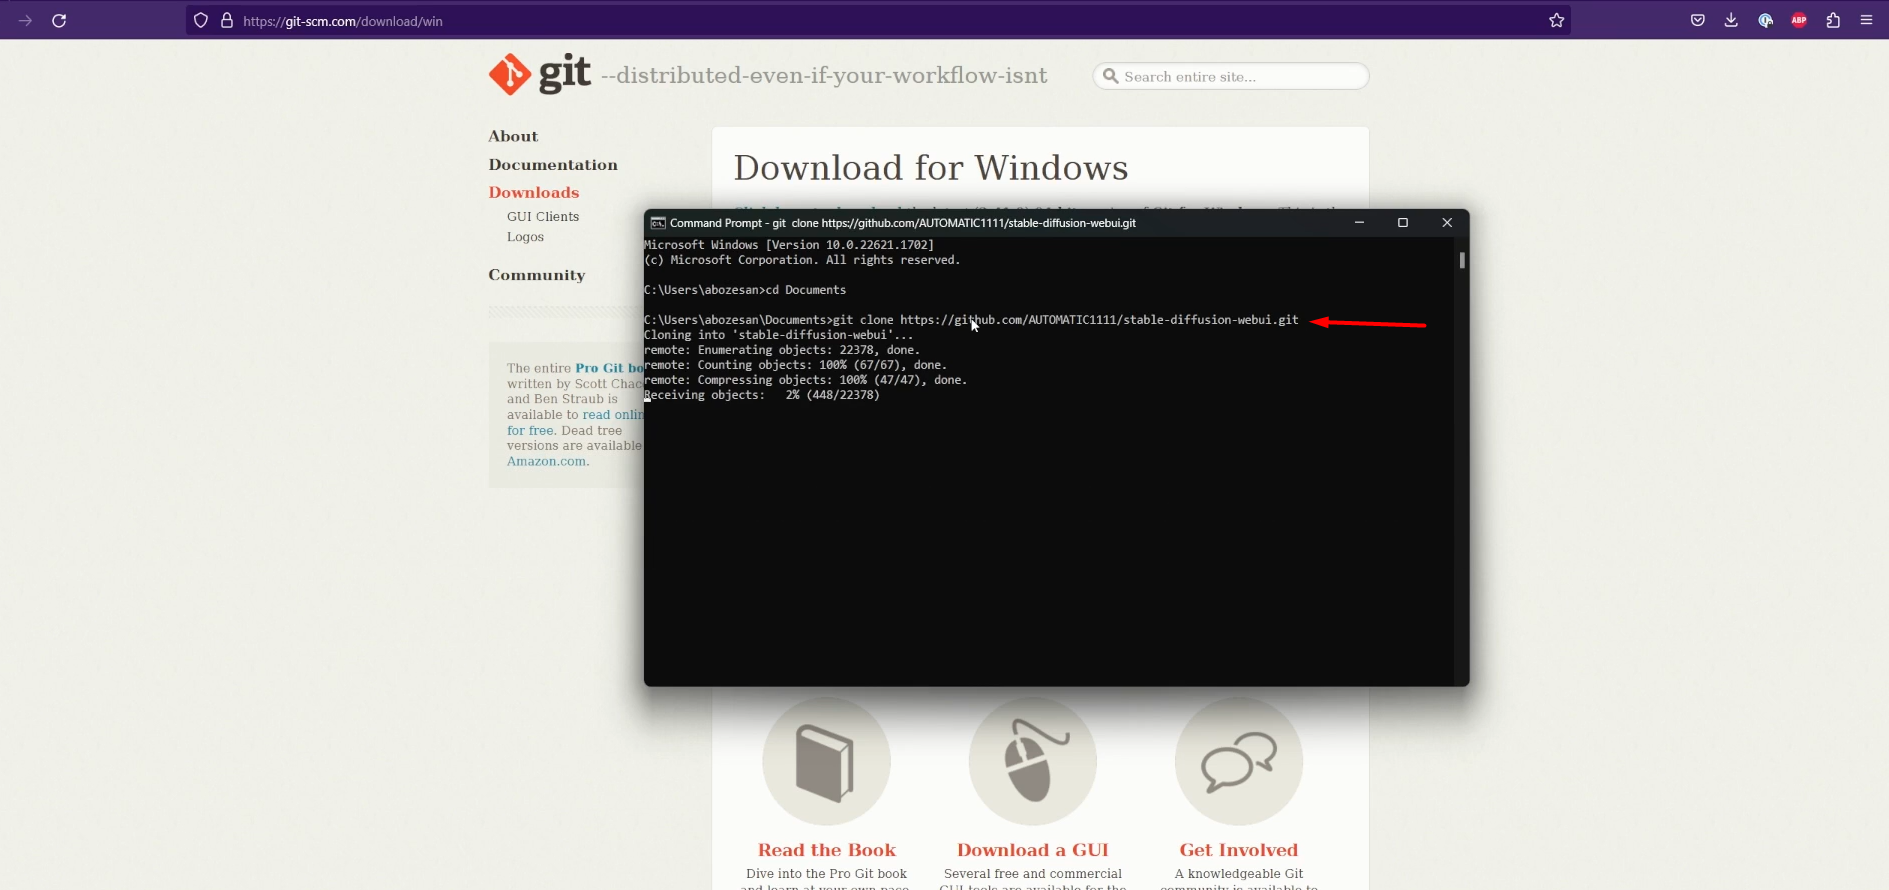
Task: Click 'Compressing objects: 100%' line
Action: click(806, 380)
